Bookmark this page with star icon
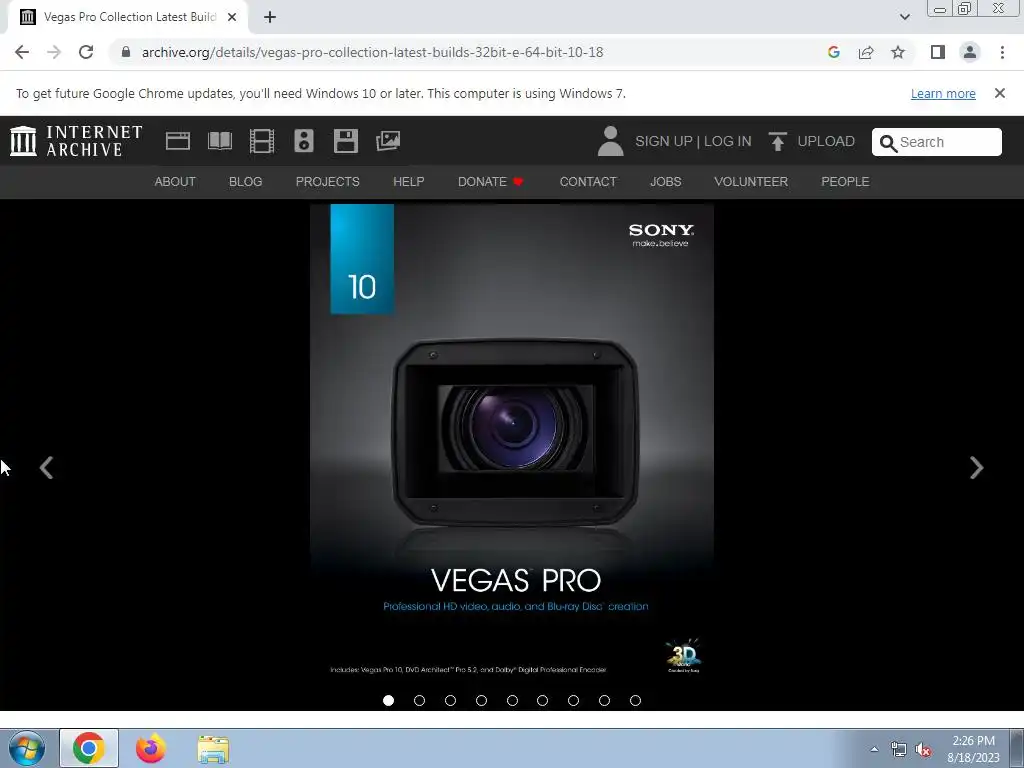This screenshot has width=1024, height=768. pos(898,52)
